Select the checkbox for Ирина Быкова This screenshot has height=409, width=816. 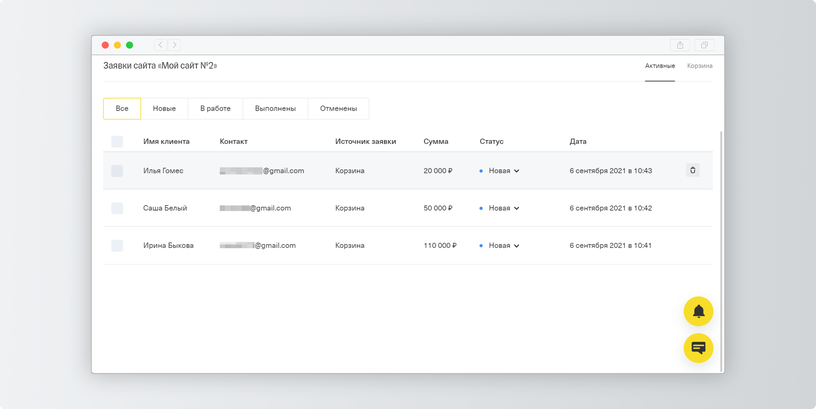click(x=117, y=246)
